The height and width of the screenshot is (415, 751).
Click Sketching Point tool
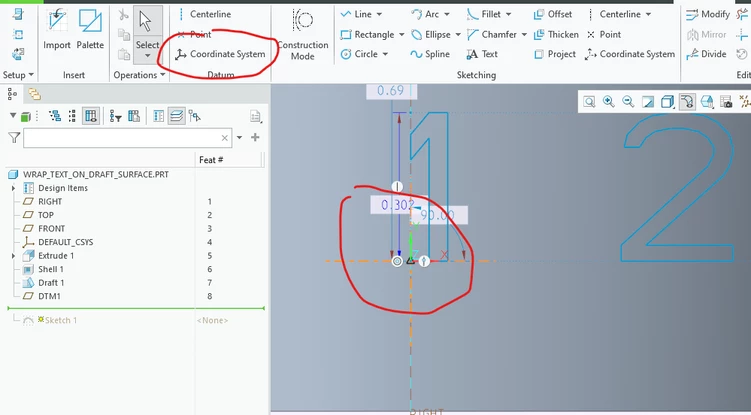pos(603,35)
